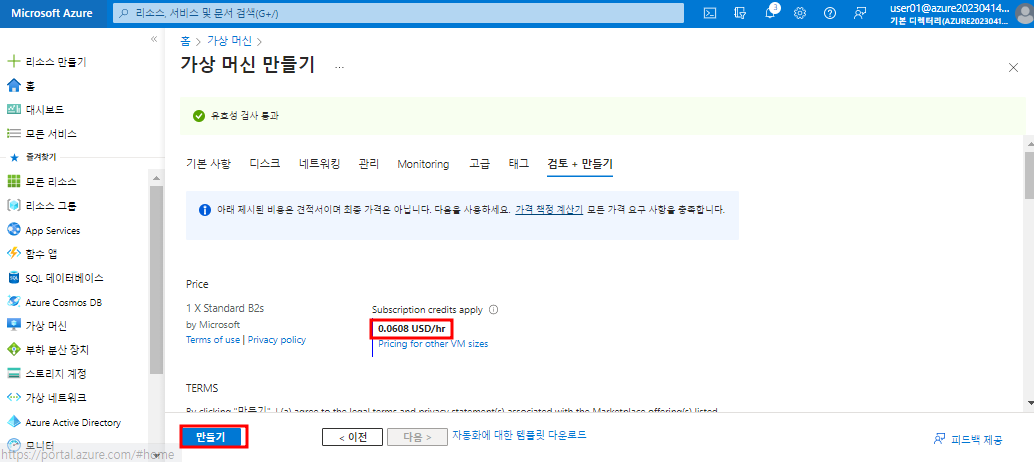Click the 부하 분산 장치 icon
Screen dimensions: 1034x462
13,350
